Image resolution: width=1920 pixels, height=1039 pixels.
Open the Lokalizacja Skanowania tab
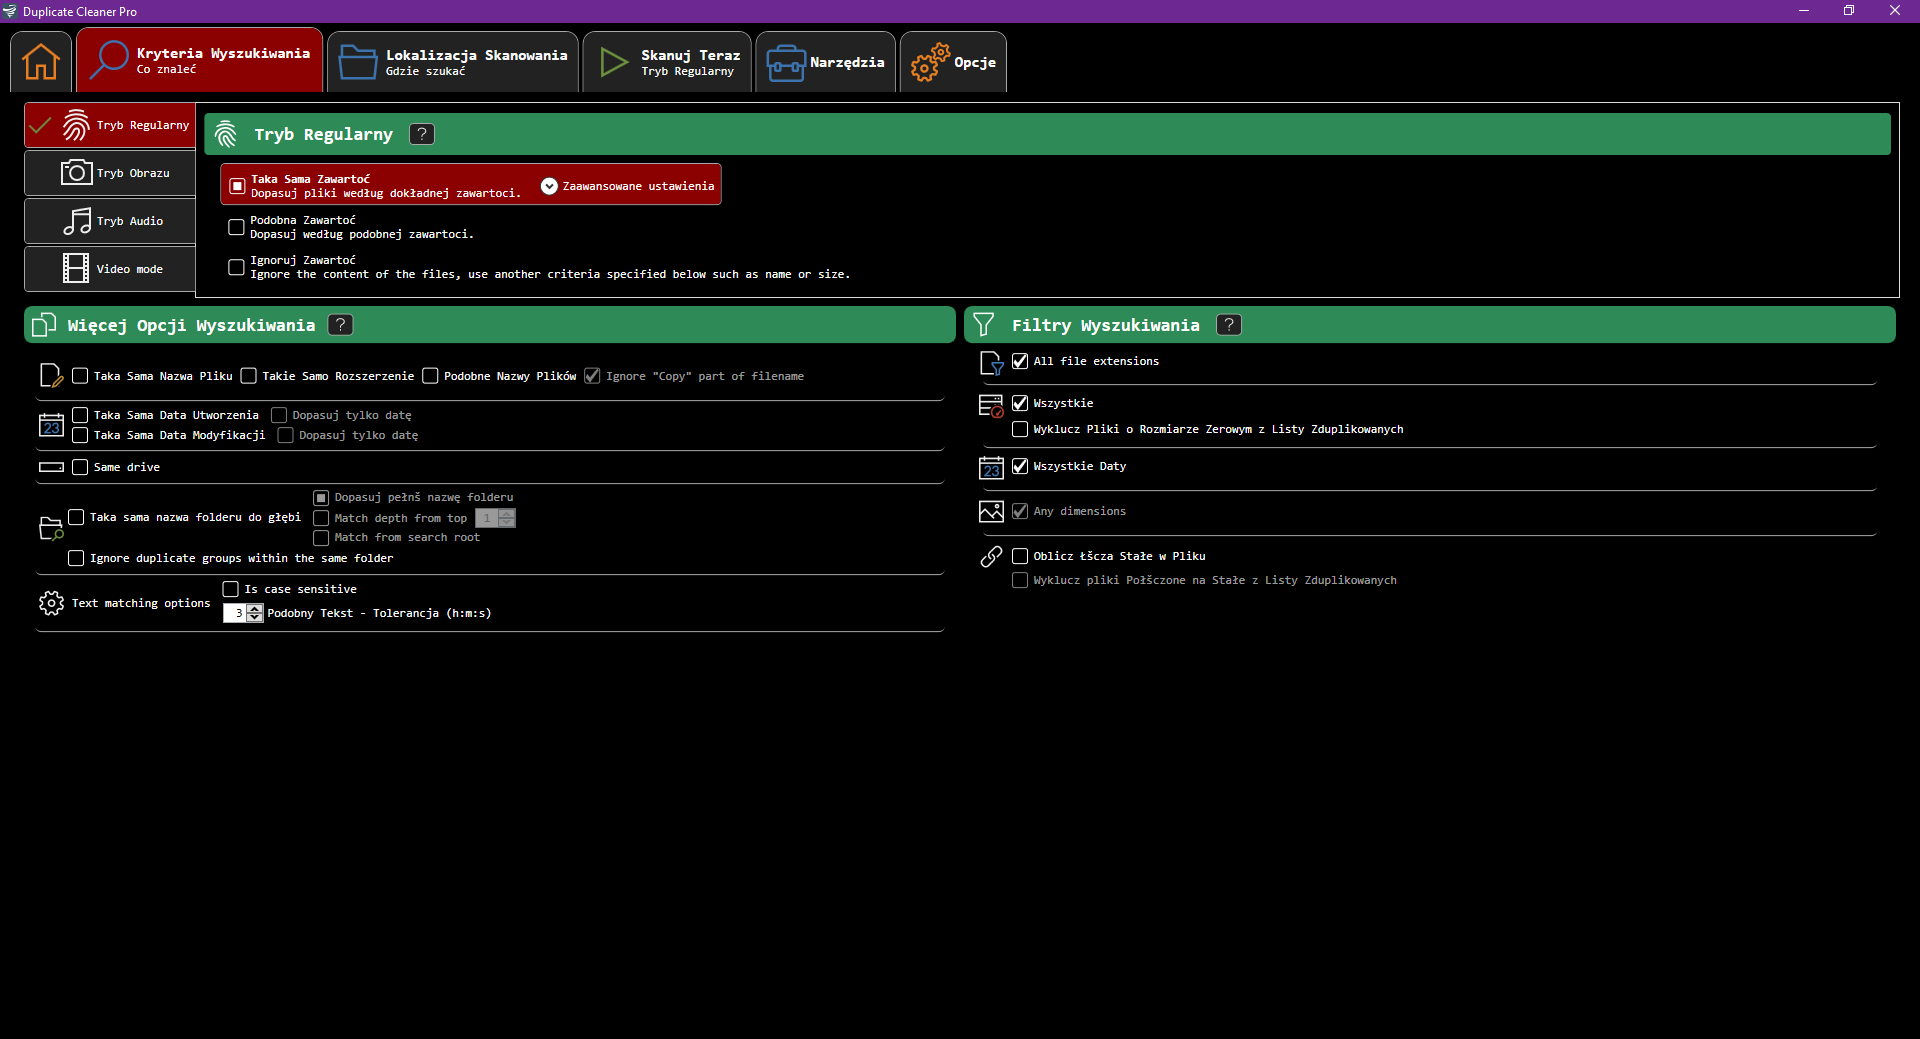[x=453, y=62]
